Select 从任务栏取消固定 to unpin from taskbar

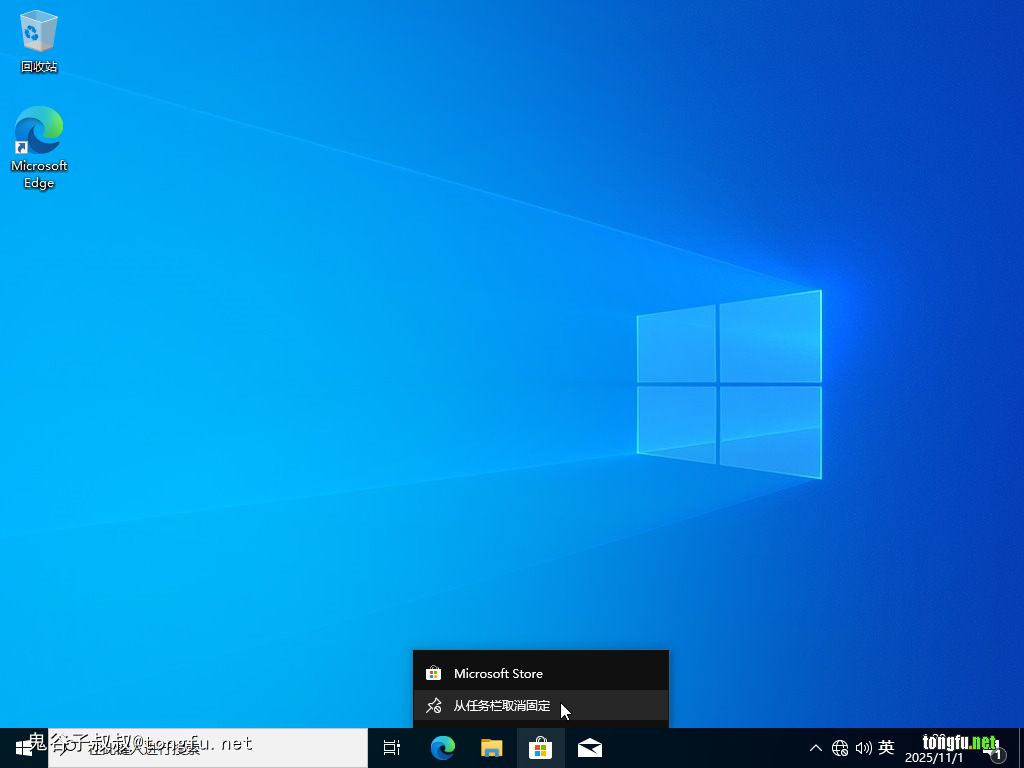click(502, 706)
